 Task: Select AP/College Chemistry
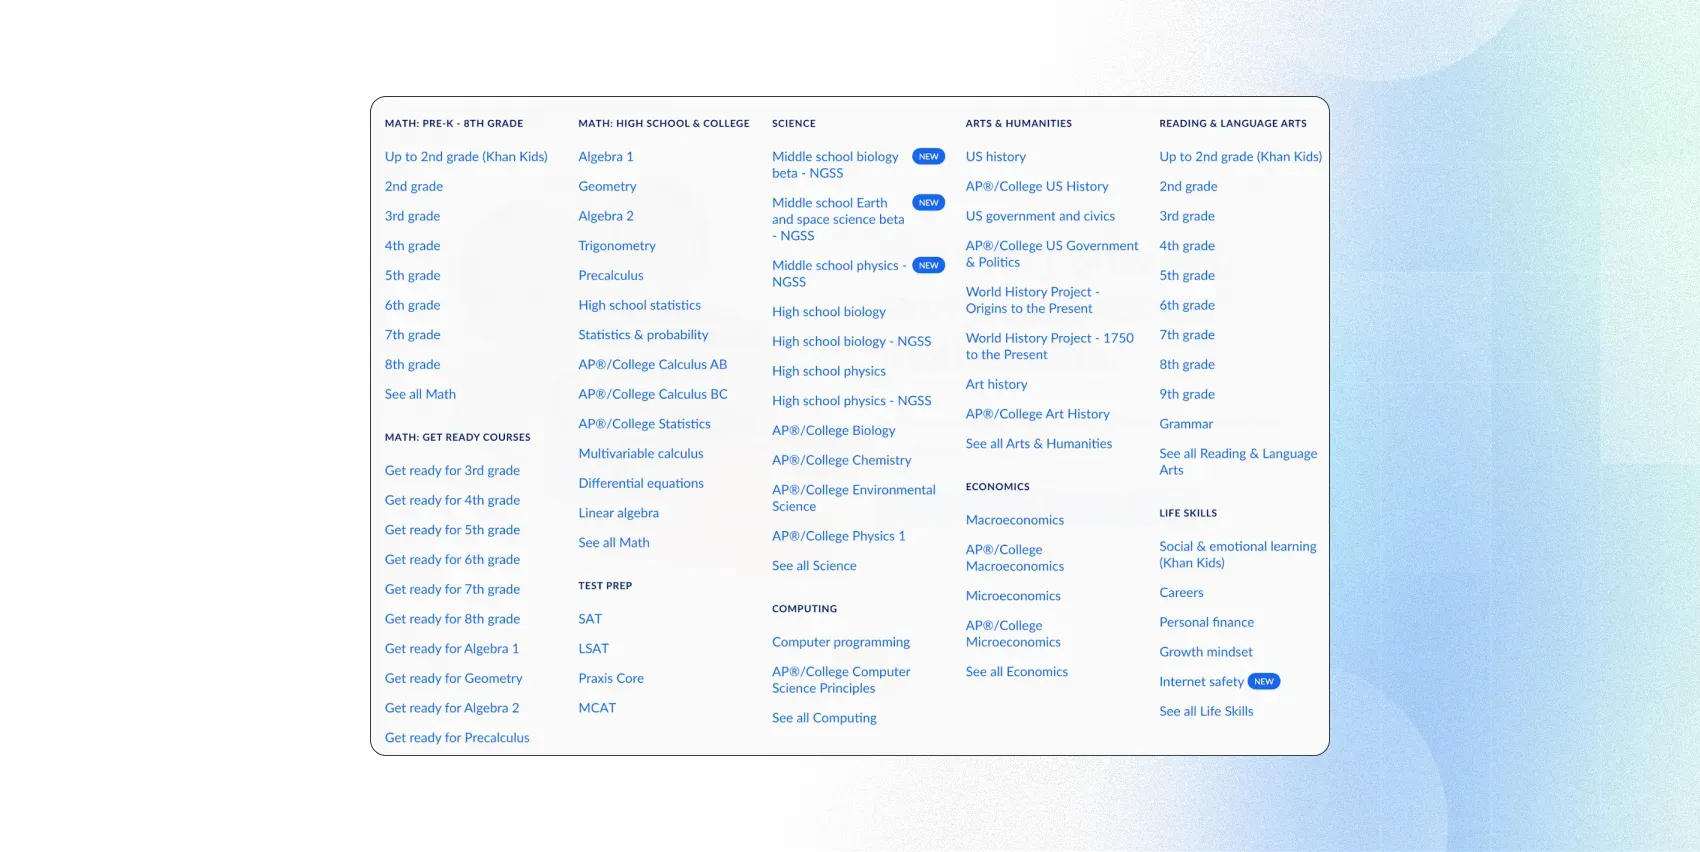pyautogui.click(x=841, y=461)
